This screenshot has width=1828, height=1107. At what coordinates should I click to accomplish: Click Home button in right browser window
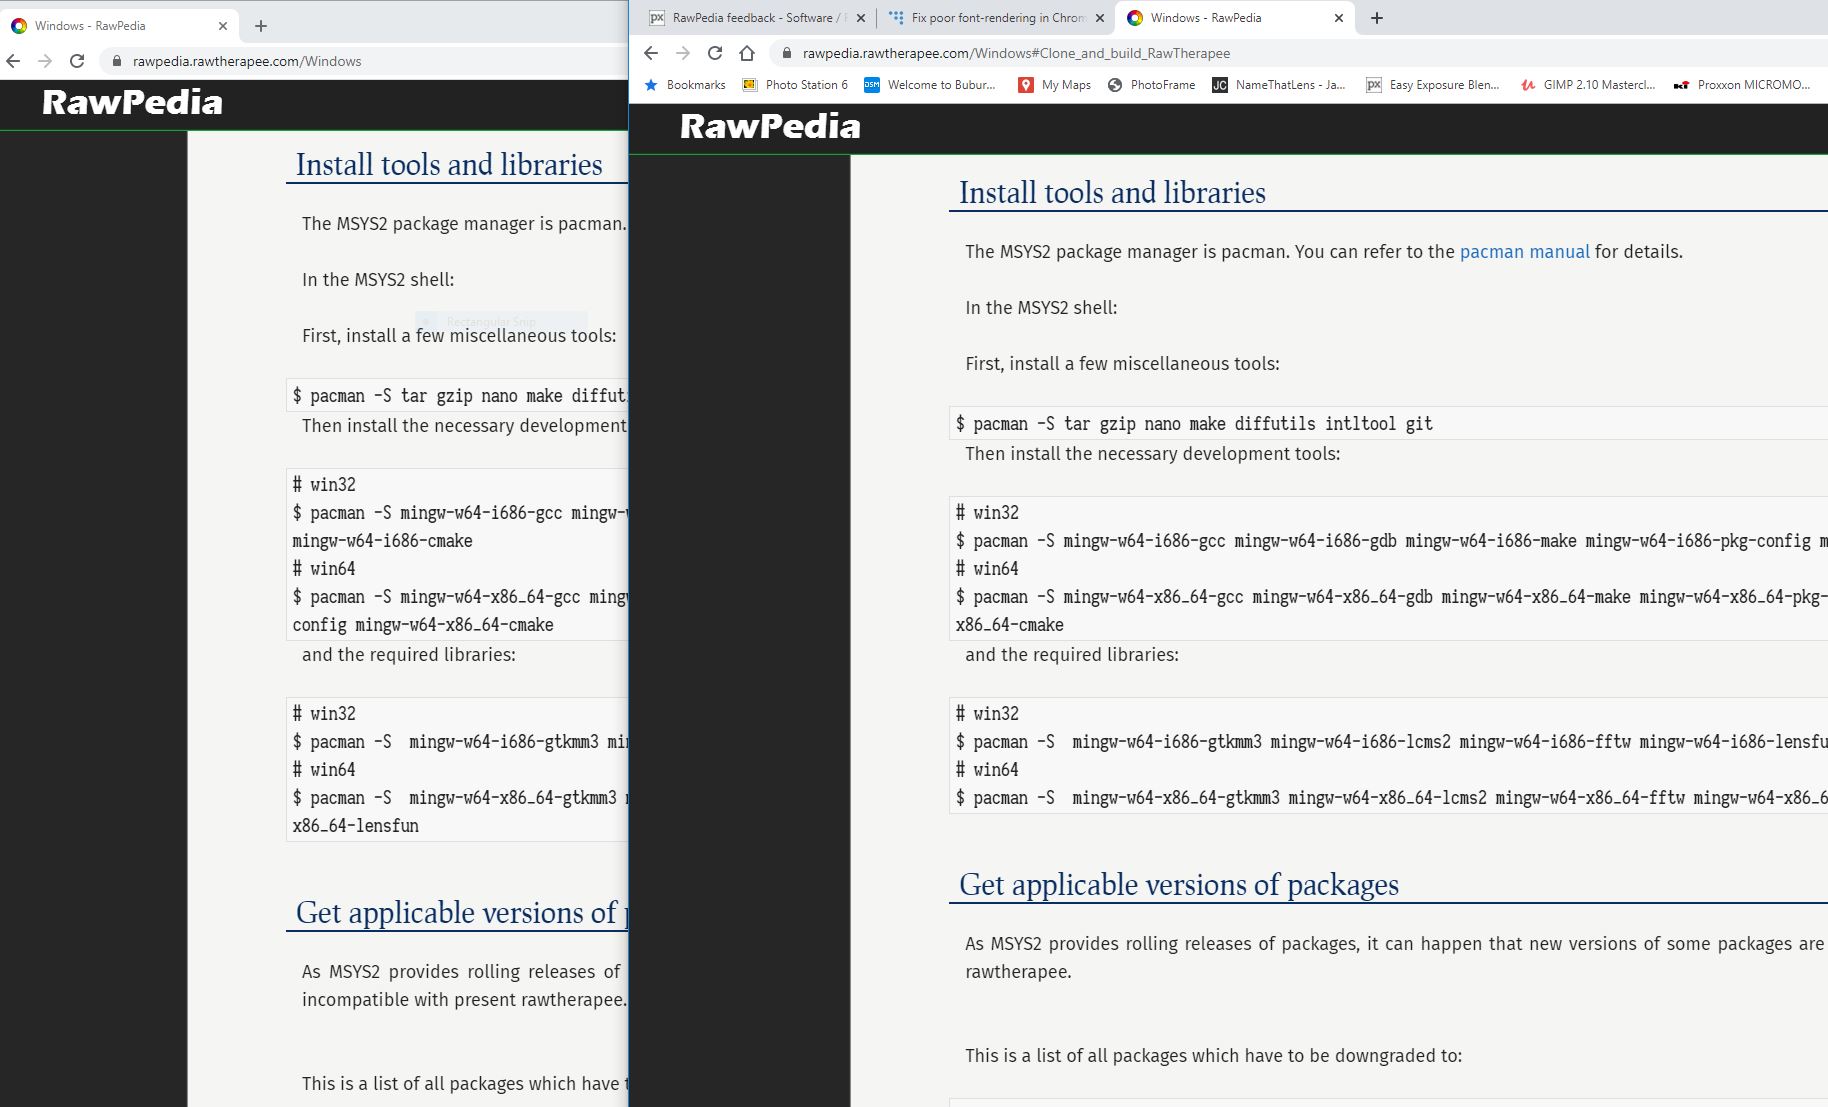coord(747,53)
